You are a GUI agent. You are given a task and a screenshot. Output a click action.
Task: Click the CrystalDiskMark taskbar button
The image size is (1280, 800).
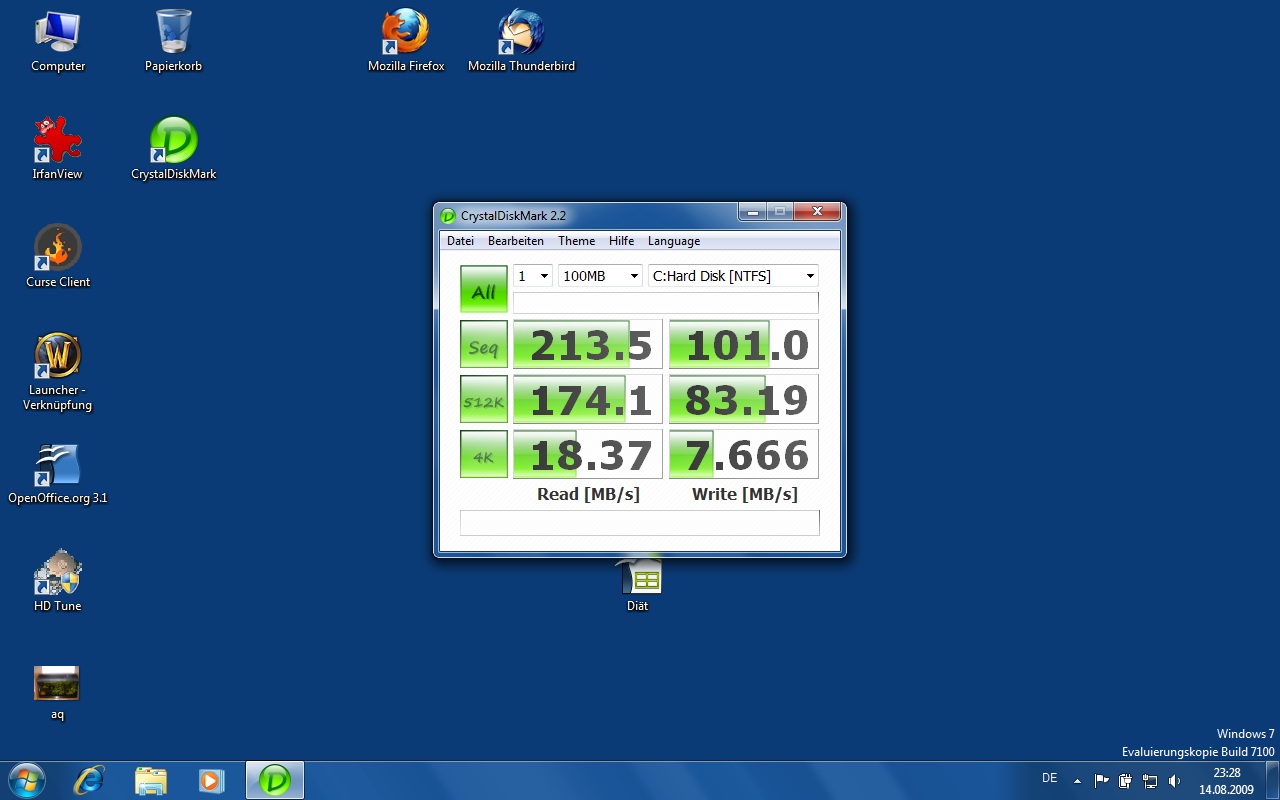point(275,781)
